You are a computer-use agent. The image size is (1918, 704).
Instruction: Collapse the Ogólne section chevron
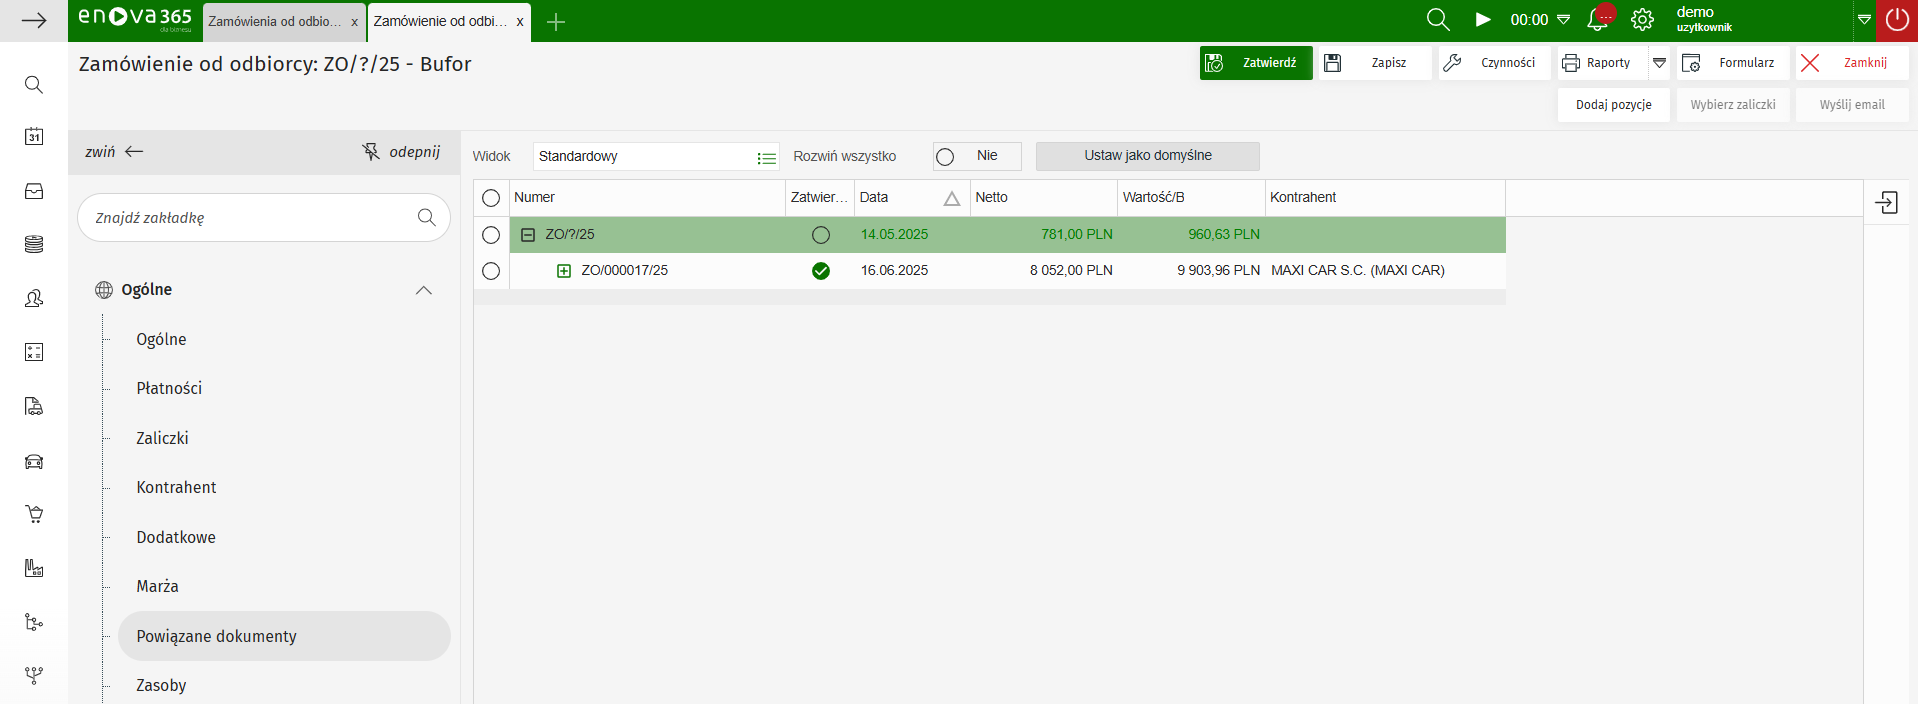(x=423, y=290)
